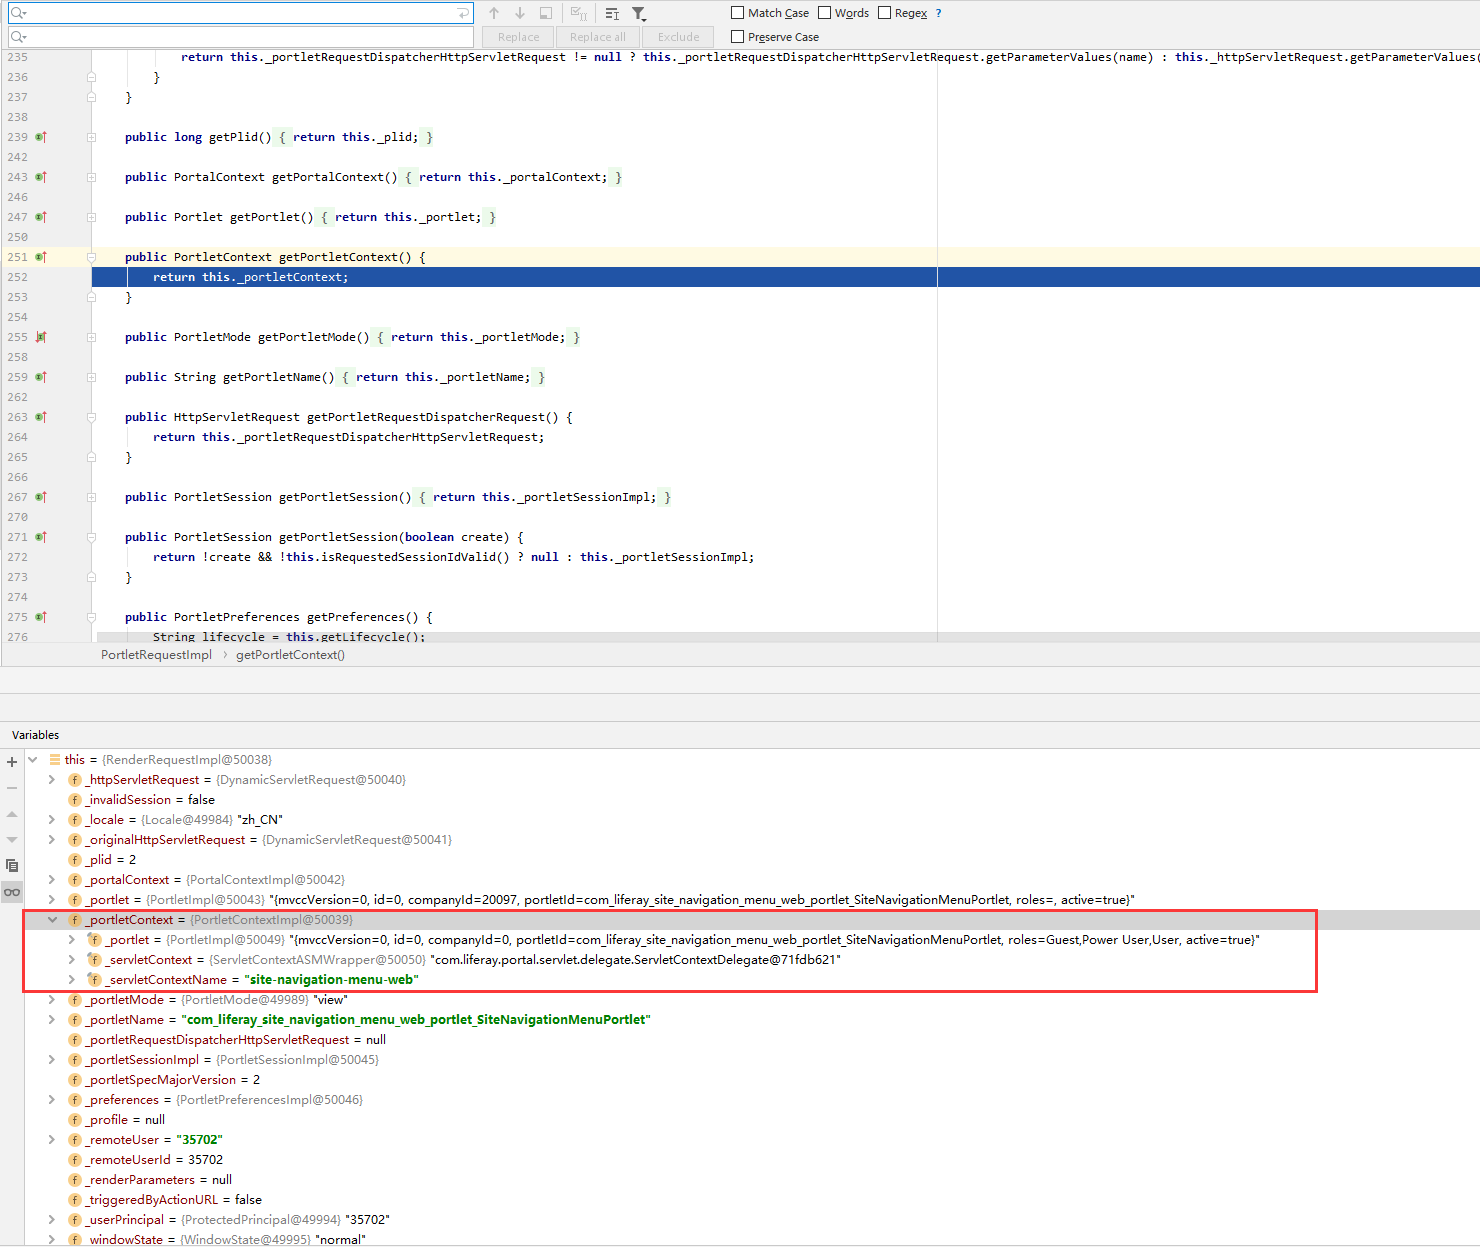Expand the _preferences variable

tap(52, 1100)
